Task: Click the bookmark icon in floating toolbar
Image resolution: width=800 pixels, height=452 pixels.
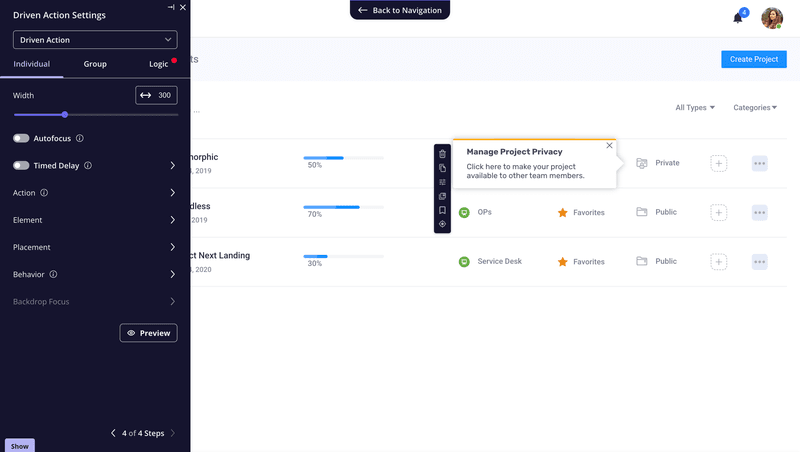Action: tap(442, 210)
